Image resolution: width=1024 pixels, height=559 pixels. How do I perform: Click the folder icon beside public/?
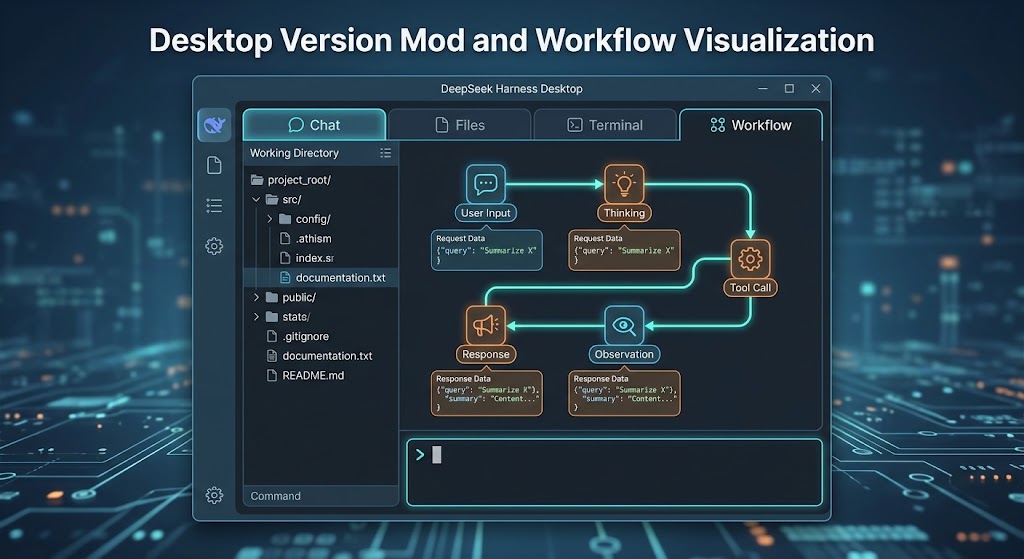tap(272, 297)
